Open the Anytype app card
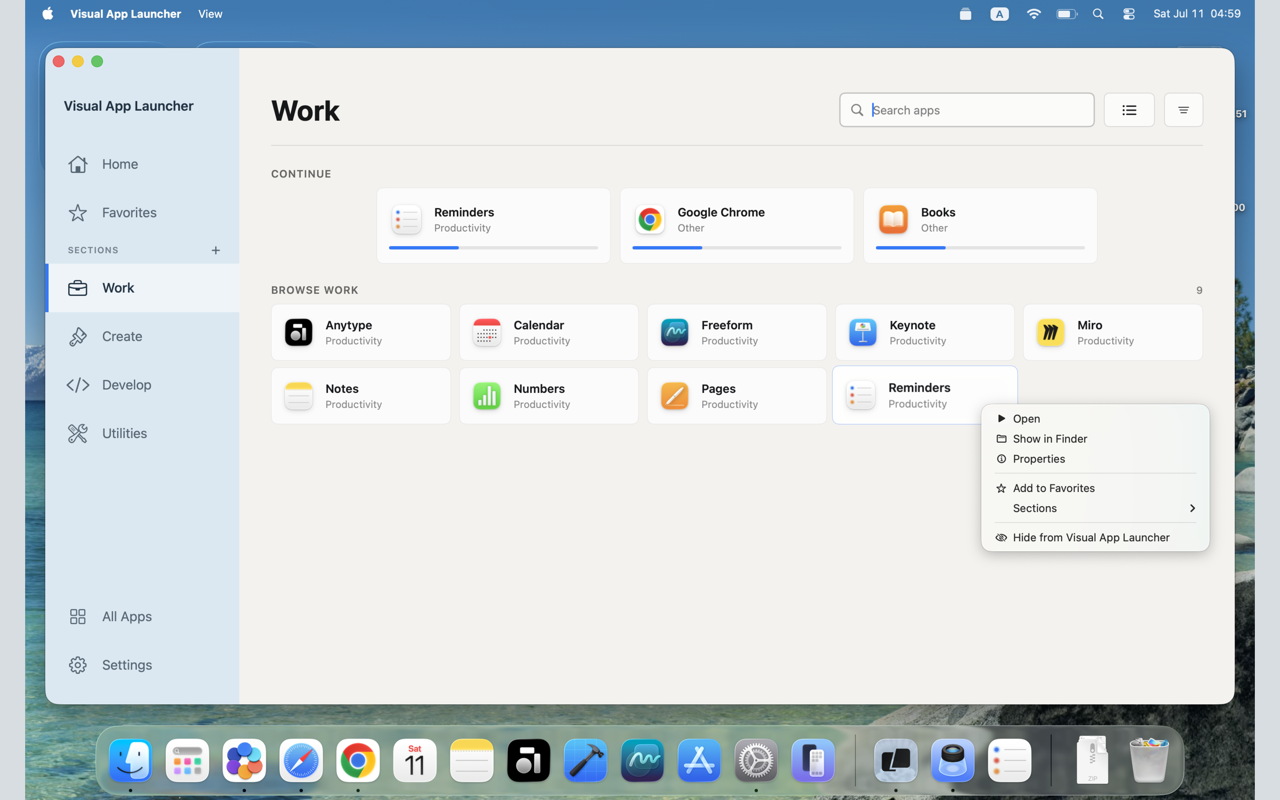 (x=361, y=332)
